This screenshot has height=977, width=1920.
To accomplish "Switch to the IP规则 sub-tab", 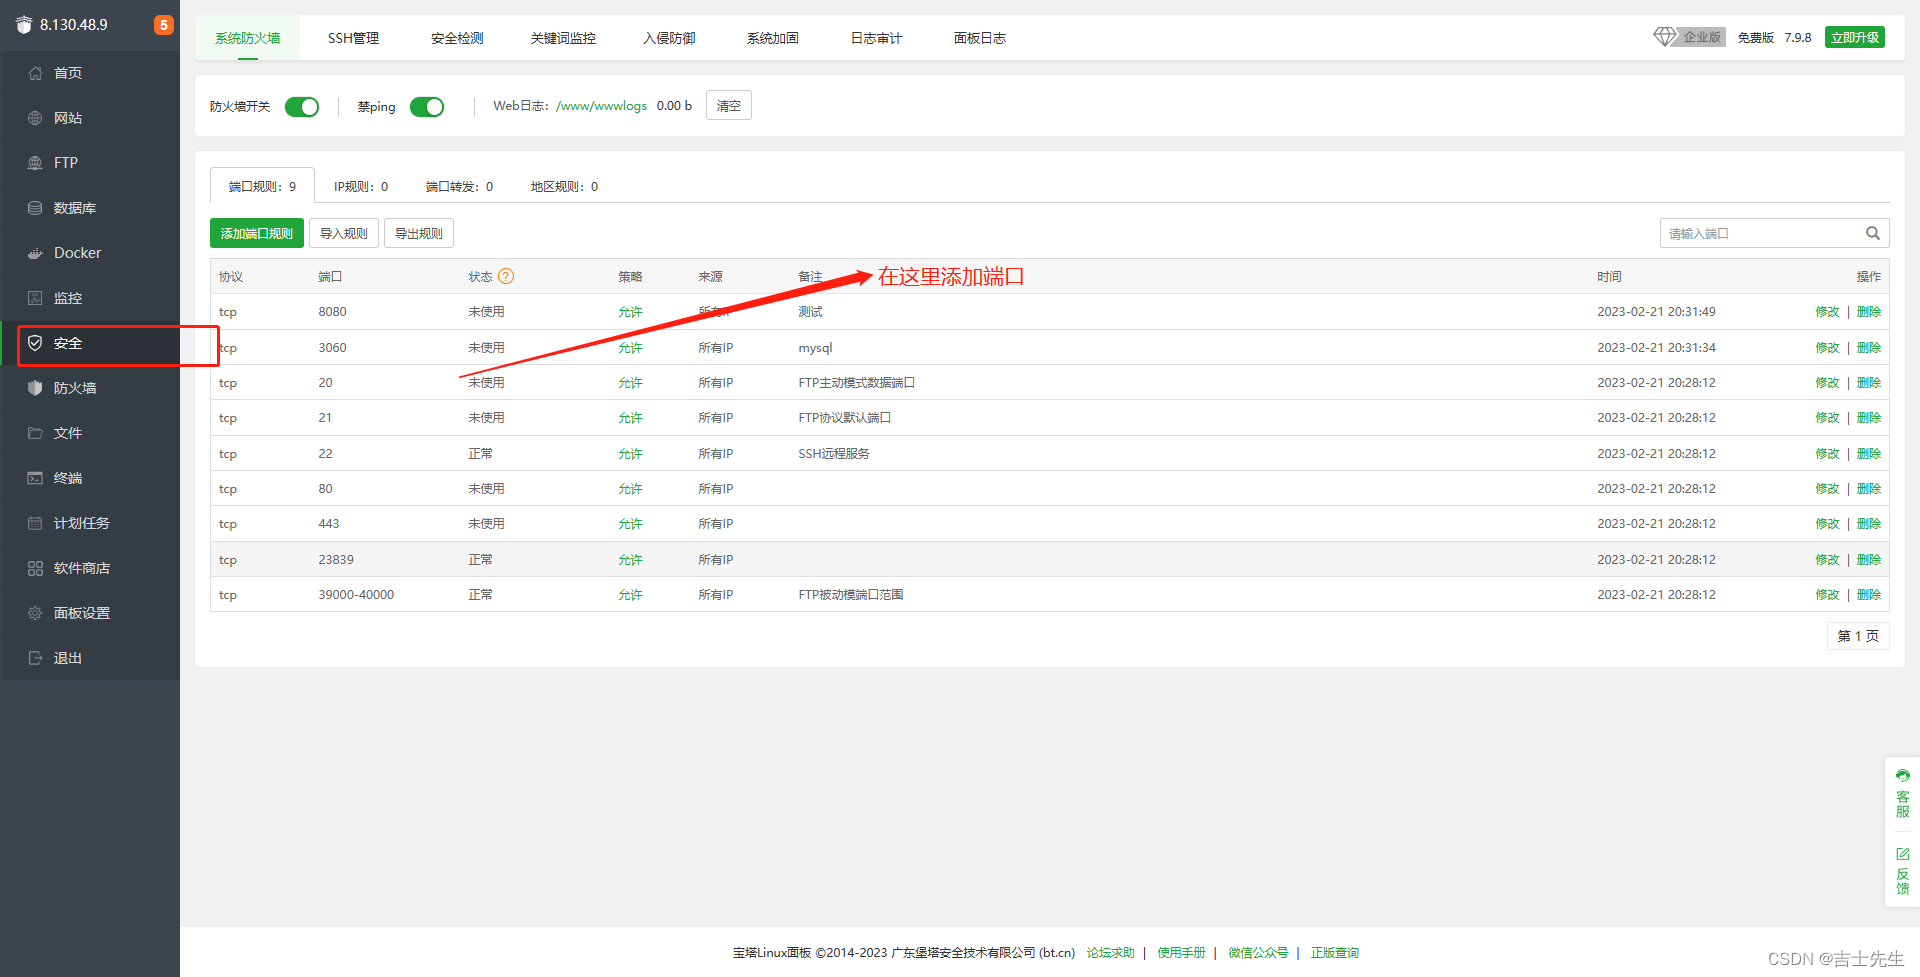I will (x=361, y=187).
